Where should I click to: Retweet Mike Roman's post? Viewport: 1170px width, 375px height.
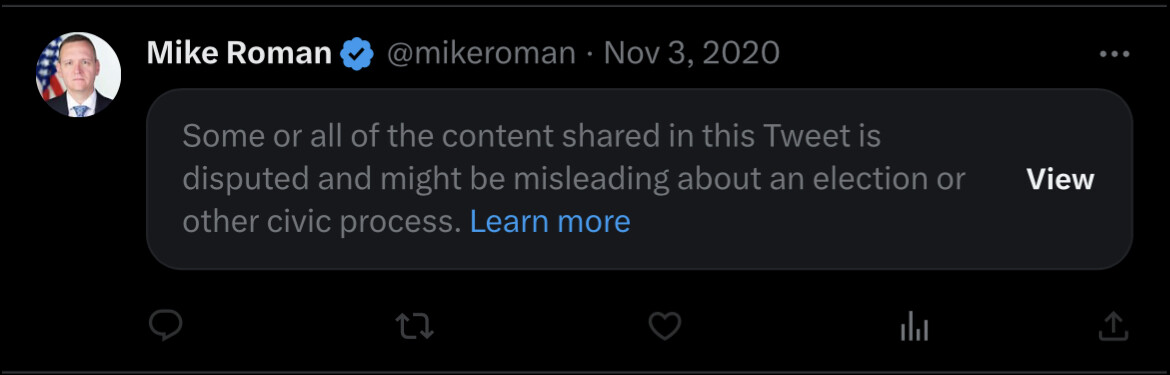[x=414, y=326]
